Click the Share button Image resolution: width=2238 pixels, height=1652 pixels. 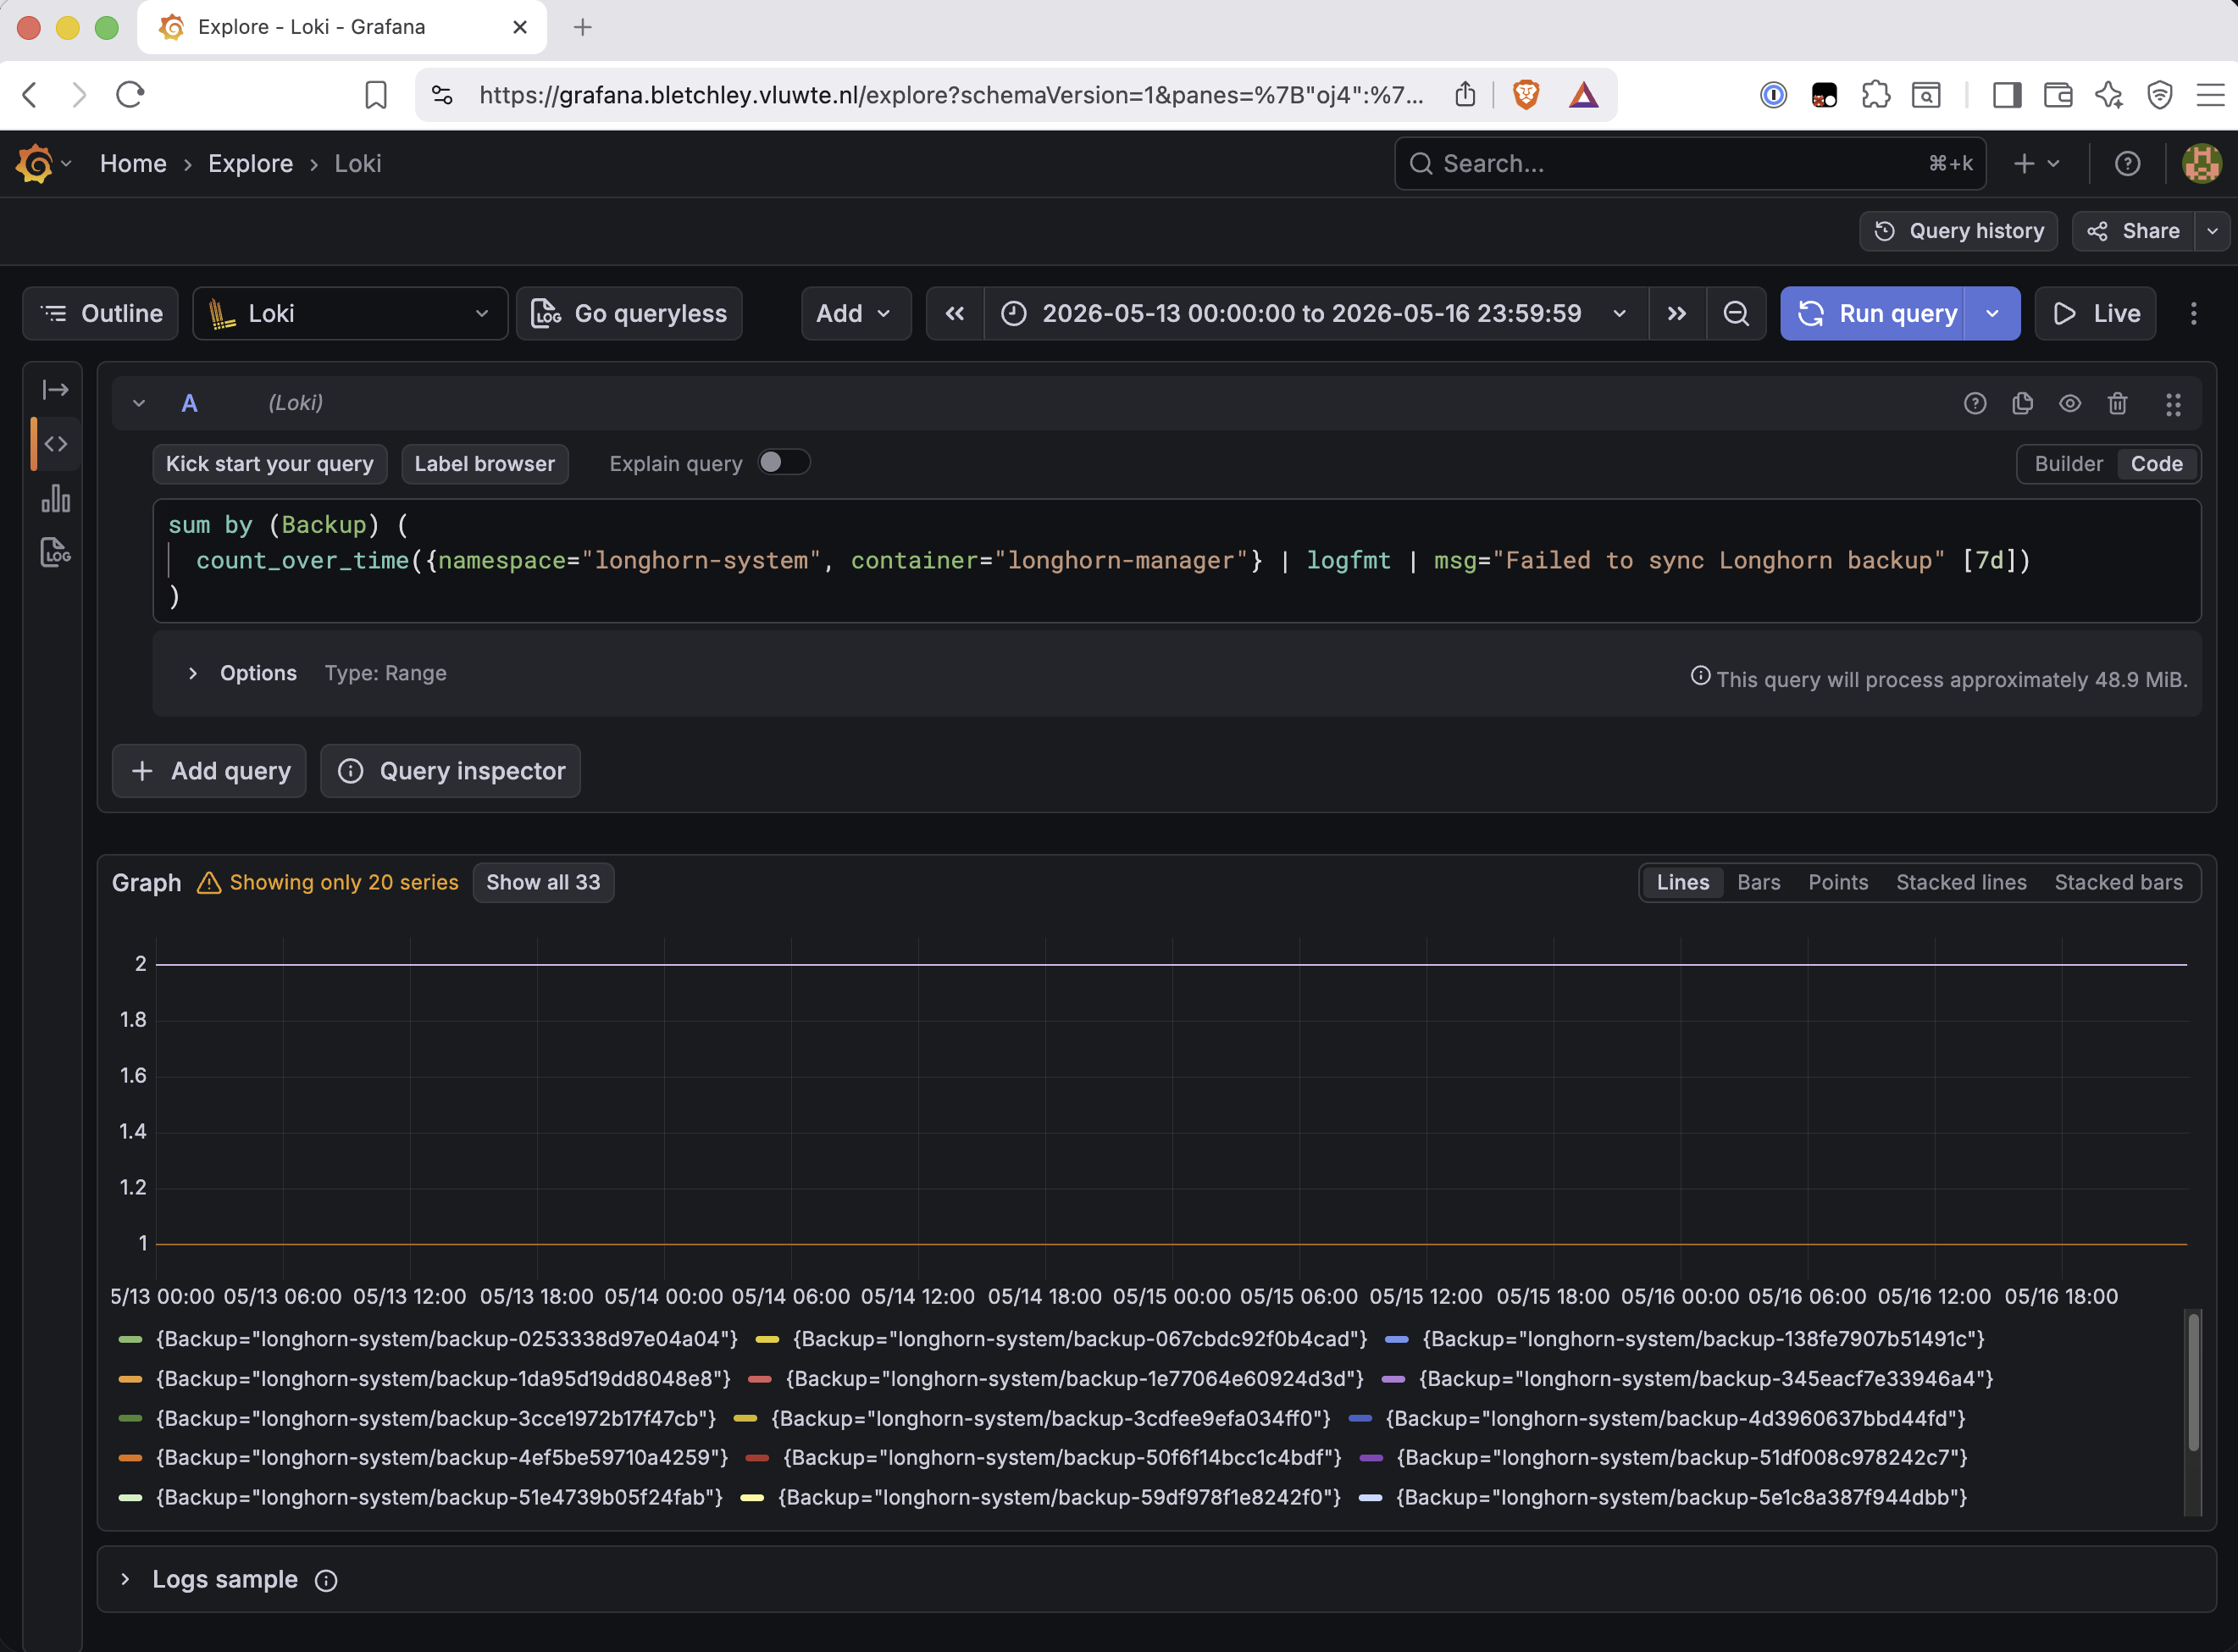[x=2133, y=231]
